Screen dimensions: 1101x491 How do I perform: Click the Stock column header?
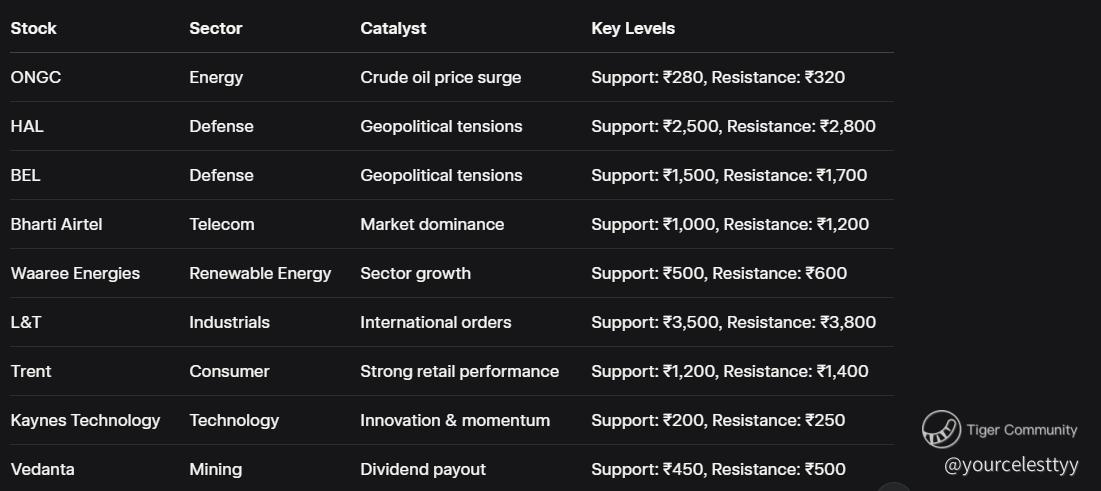tap(34, 28)
